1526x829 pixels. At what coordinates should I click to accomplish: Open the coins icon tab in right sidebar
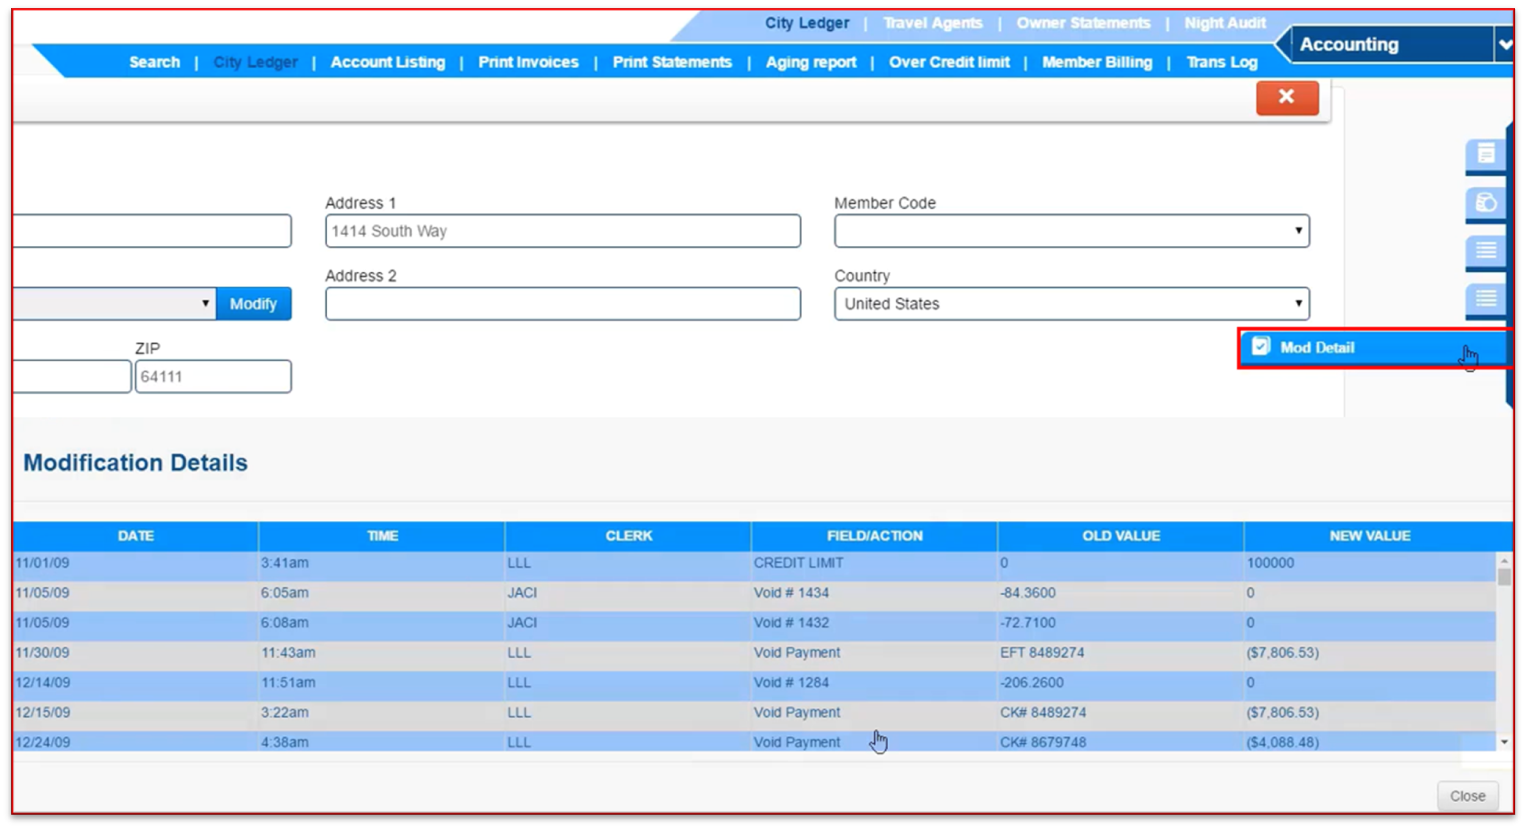[1486, 203]
